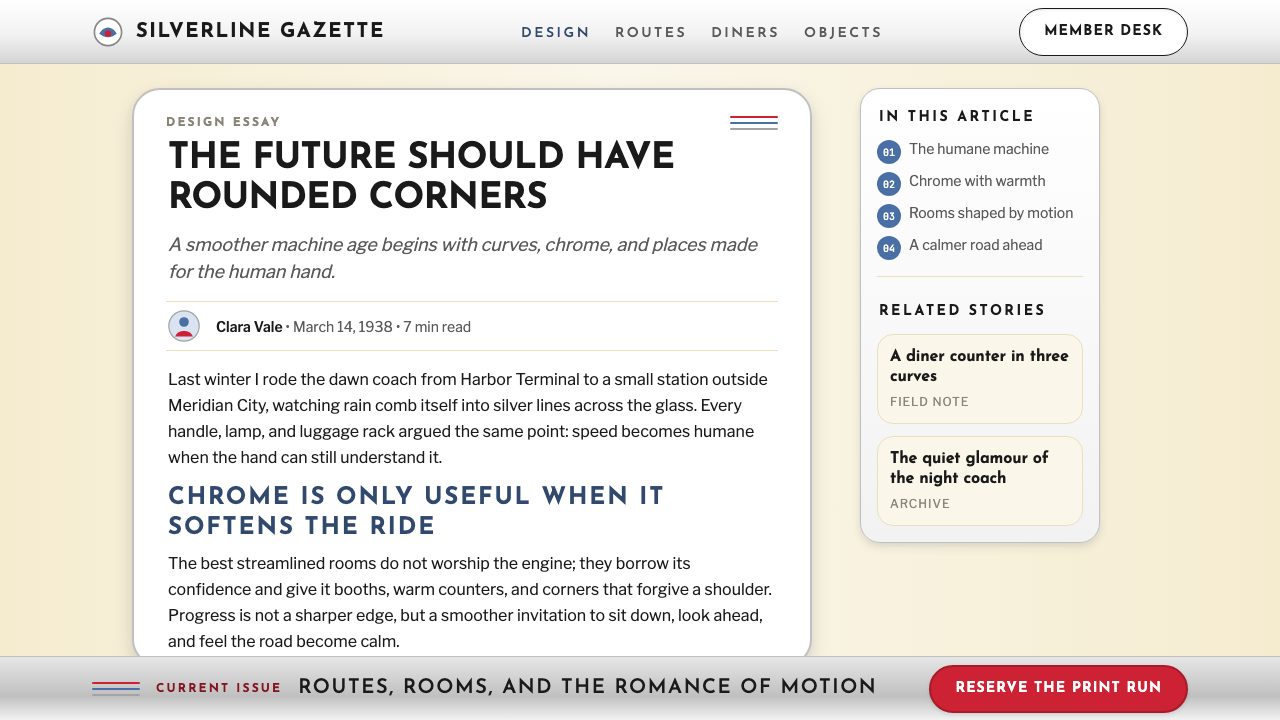Click the In This Article heading

957,116
